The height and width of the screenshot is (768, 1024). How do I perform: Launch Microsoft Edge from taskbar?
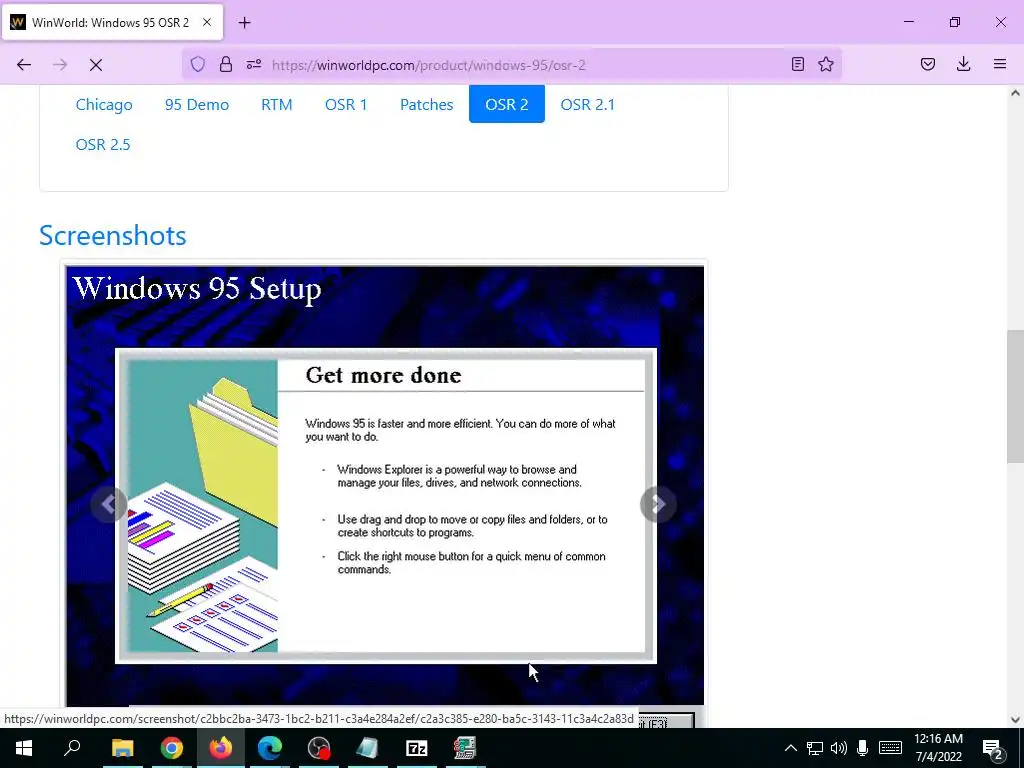pos(270,748)
